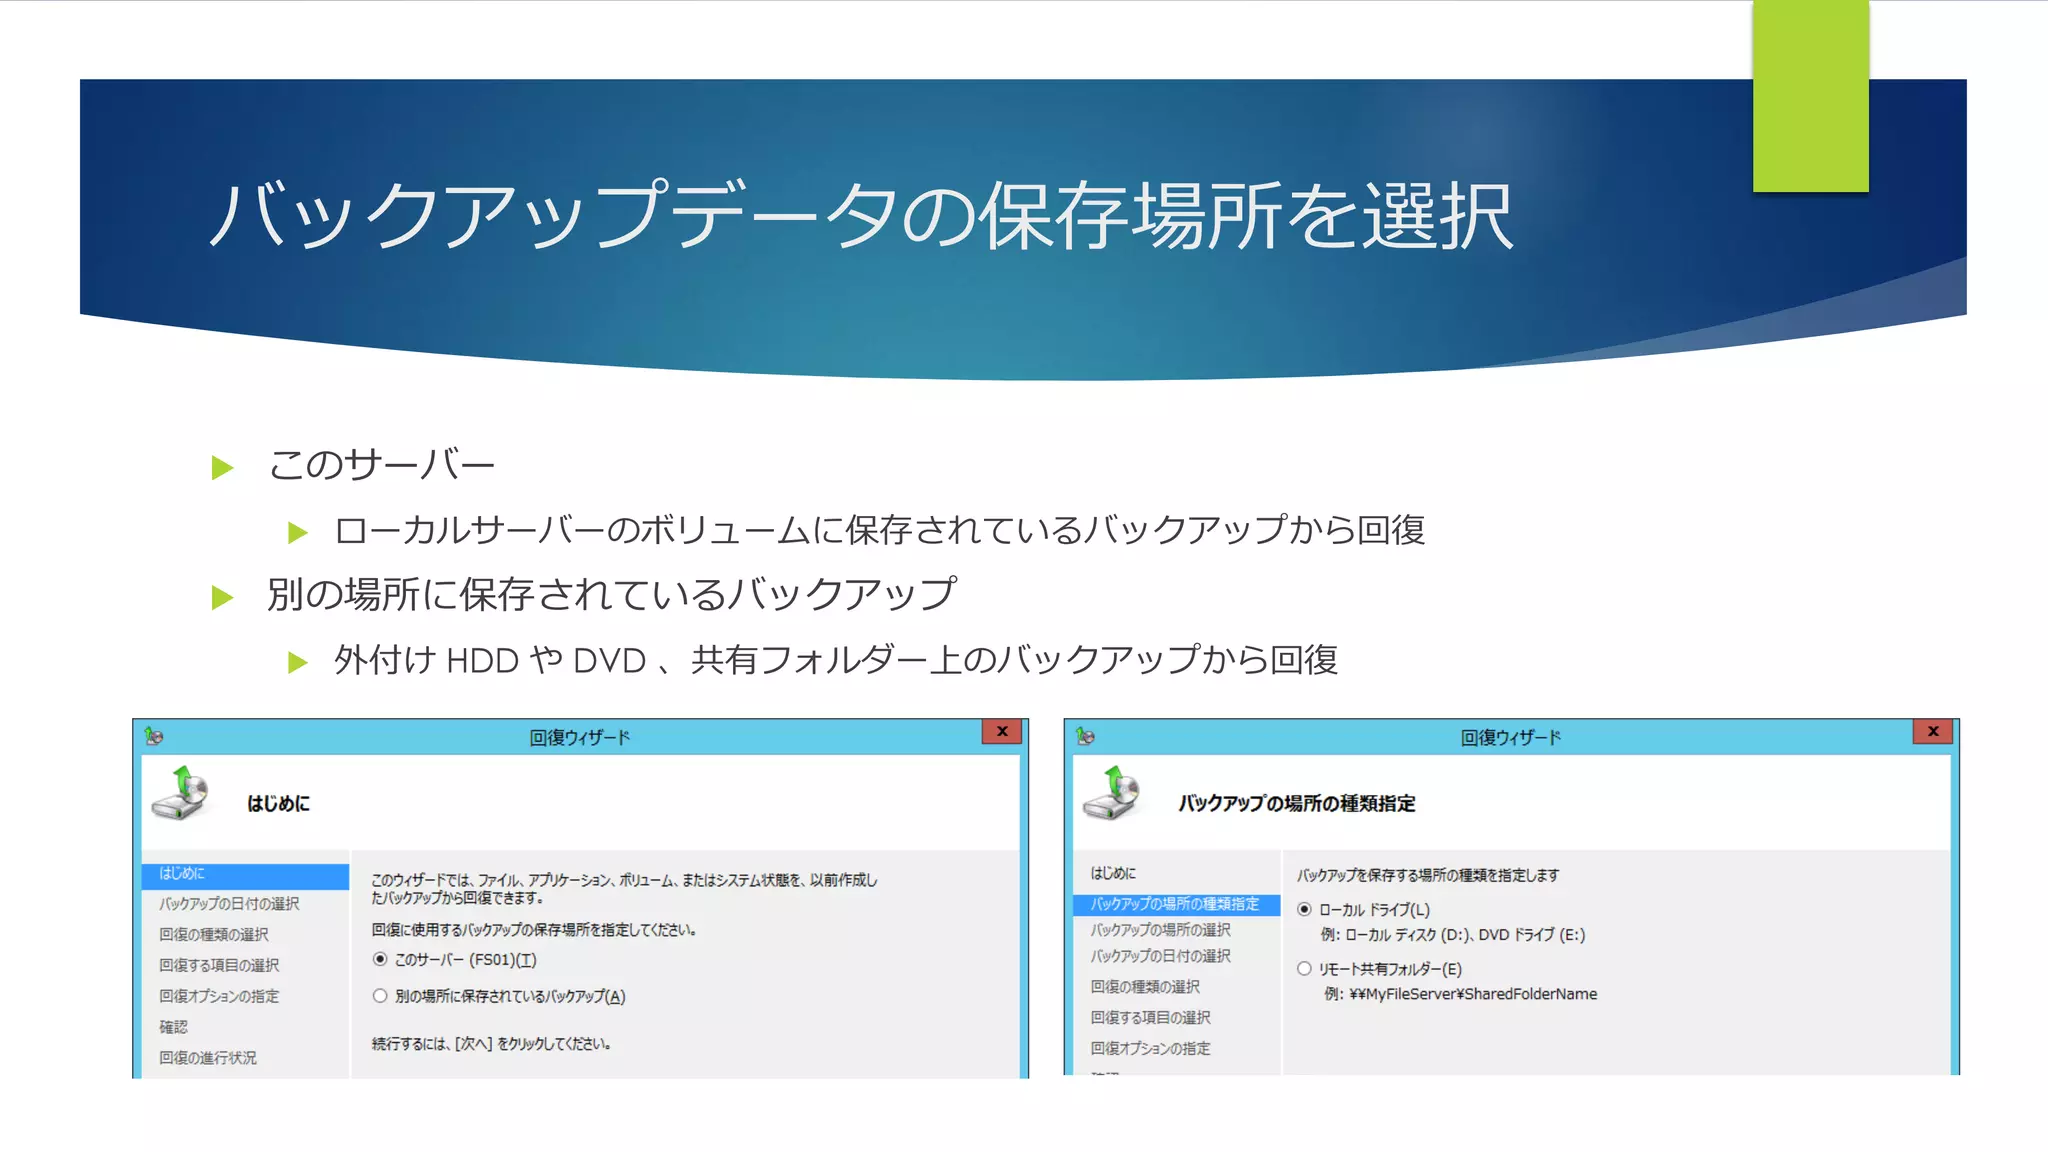2048x1152 pixels.
Task: Select 別の場所に保存されているバックアップ radio option
Action: pyautogui.click(x=380, y=996)
